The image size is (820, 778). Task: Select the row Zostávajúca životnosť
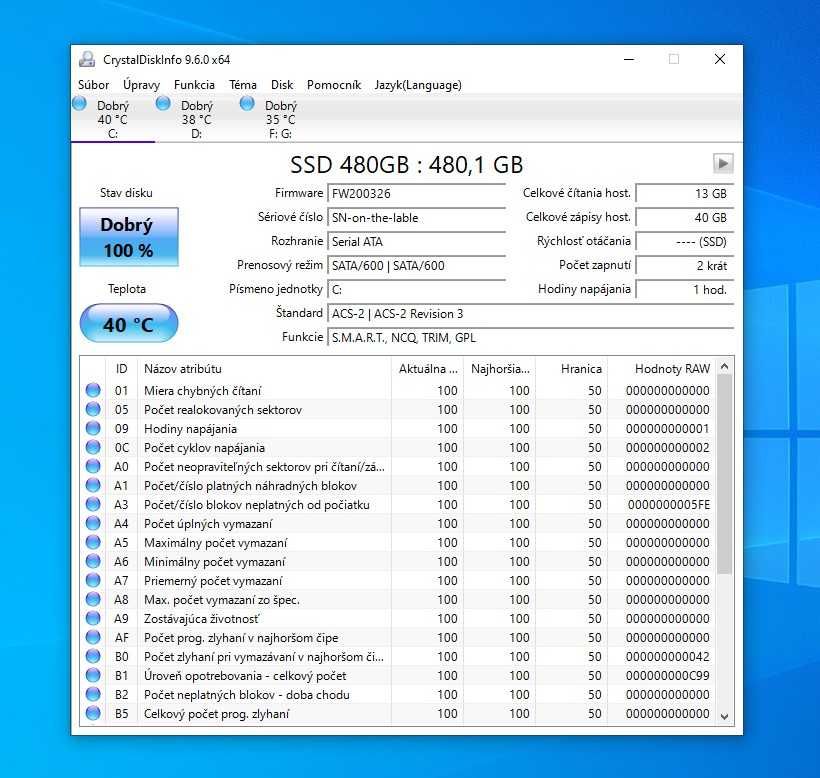point(398,619)
